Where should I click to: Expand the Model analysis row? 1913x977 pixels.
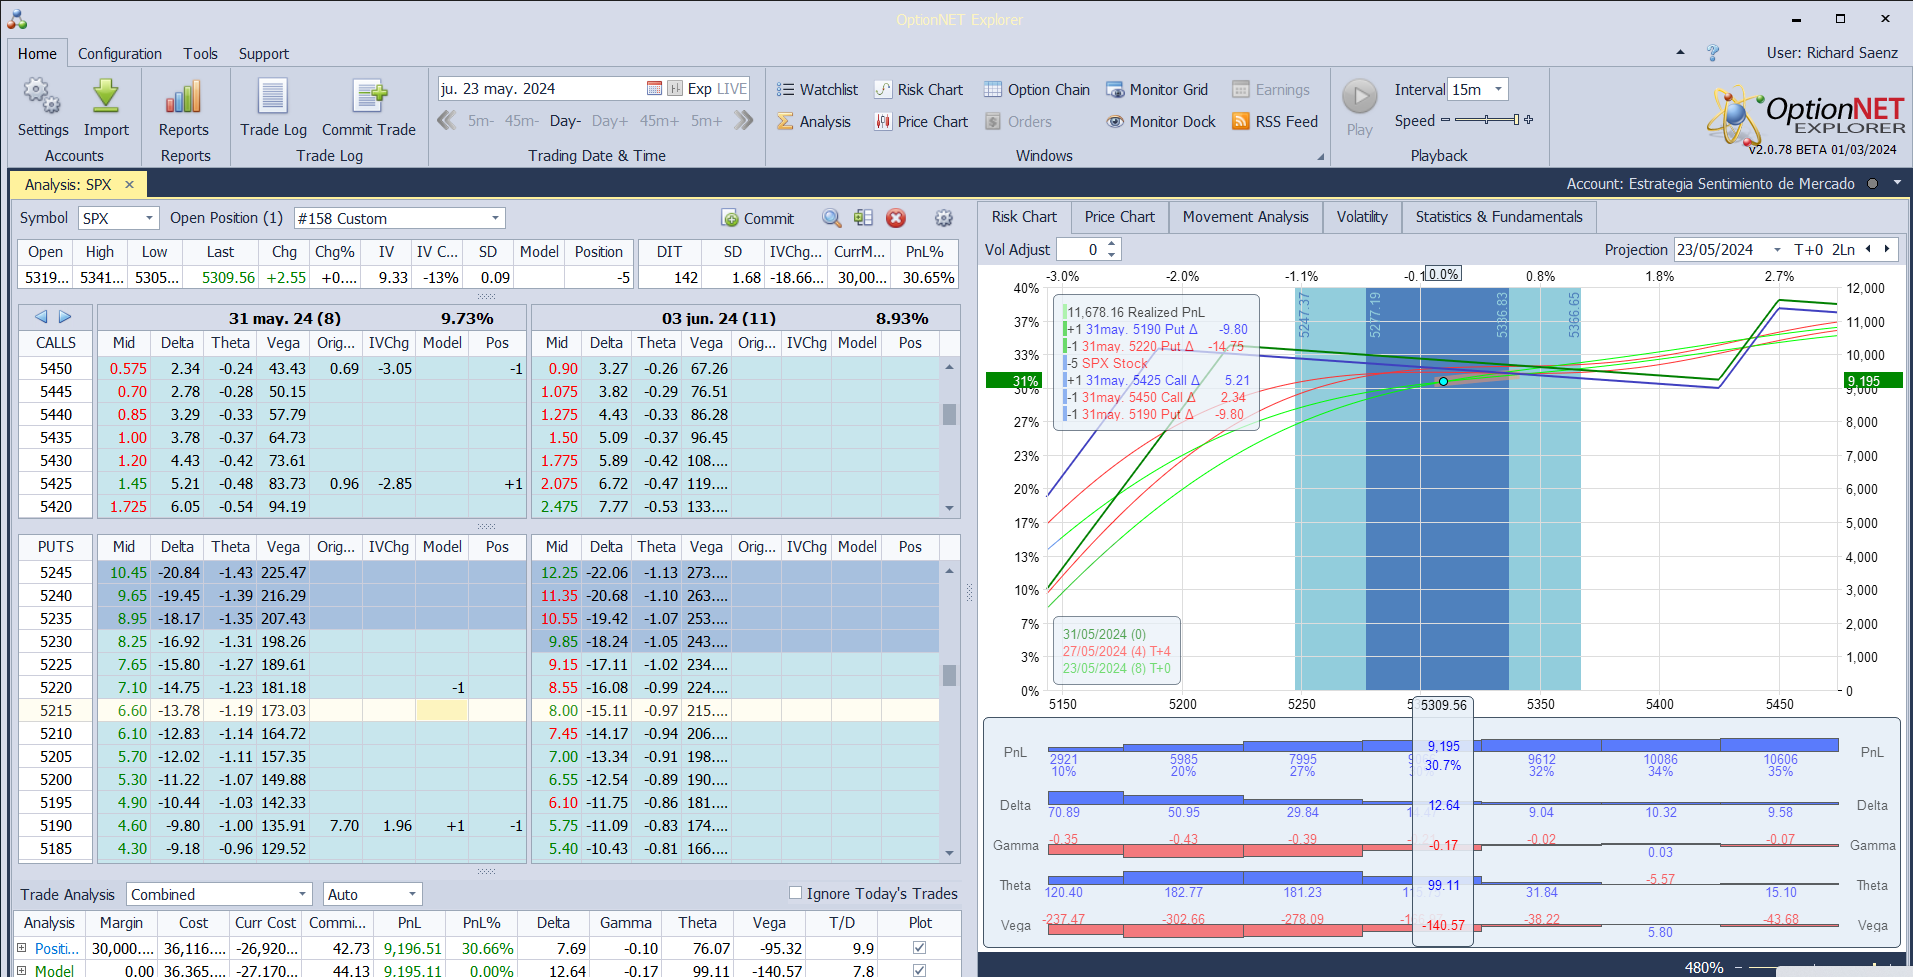click(22, 971)
